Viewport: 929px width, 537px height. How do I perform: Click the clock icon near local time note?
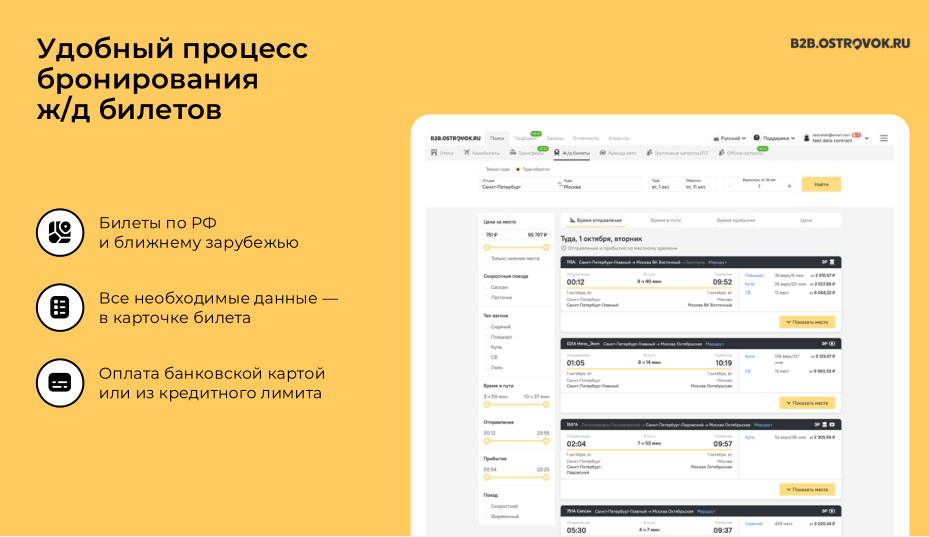point(563,248)
